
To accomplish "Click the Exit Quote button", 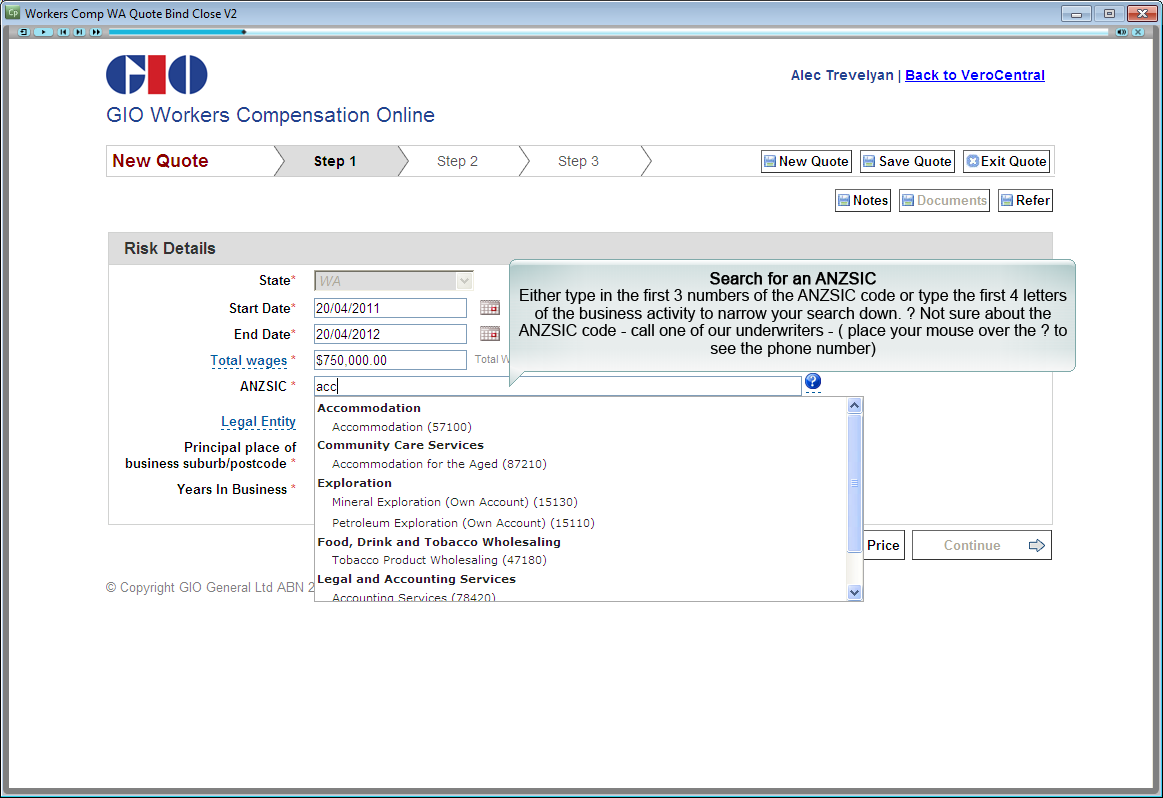I will [1006, 161].
